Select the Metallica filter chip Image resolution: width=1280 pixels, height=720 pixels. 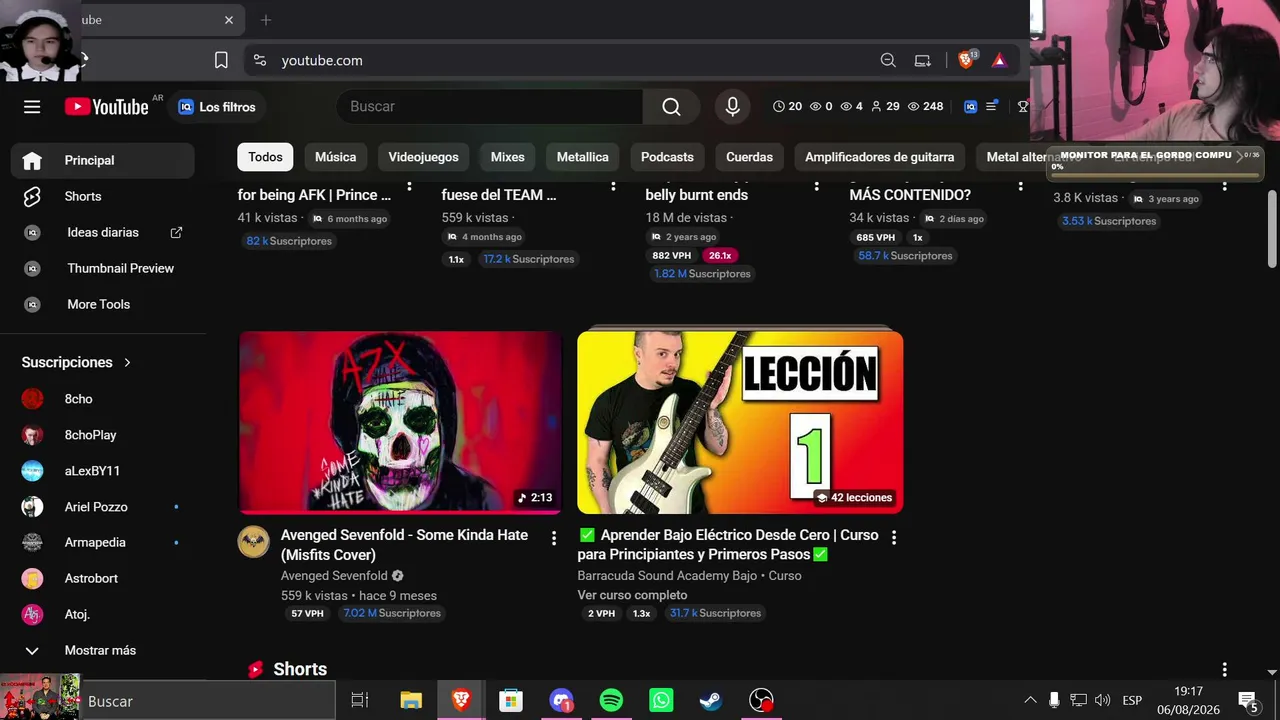click(582, 157)
